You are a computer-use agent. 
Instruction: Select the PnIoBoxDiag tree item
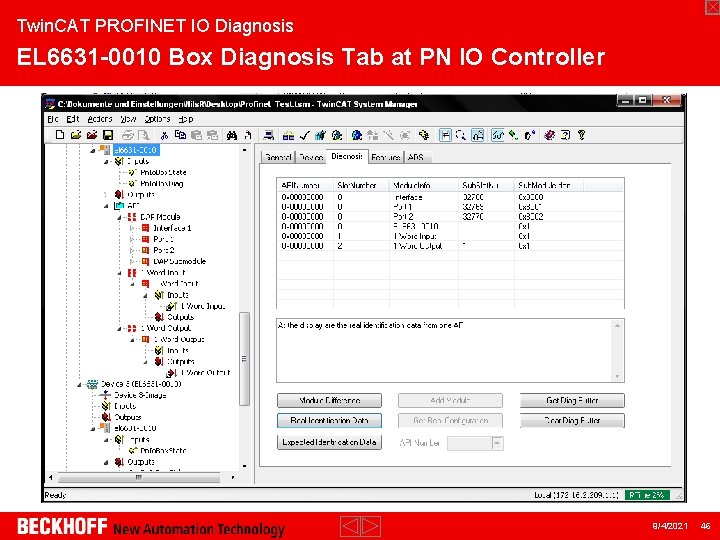161,184
